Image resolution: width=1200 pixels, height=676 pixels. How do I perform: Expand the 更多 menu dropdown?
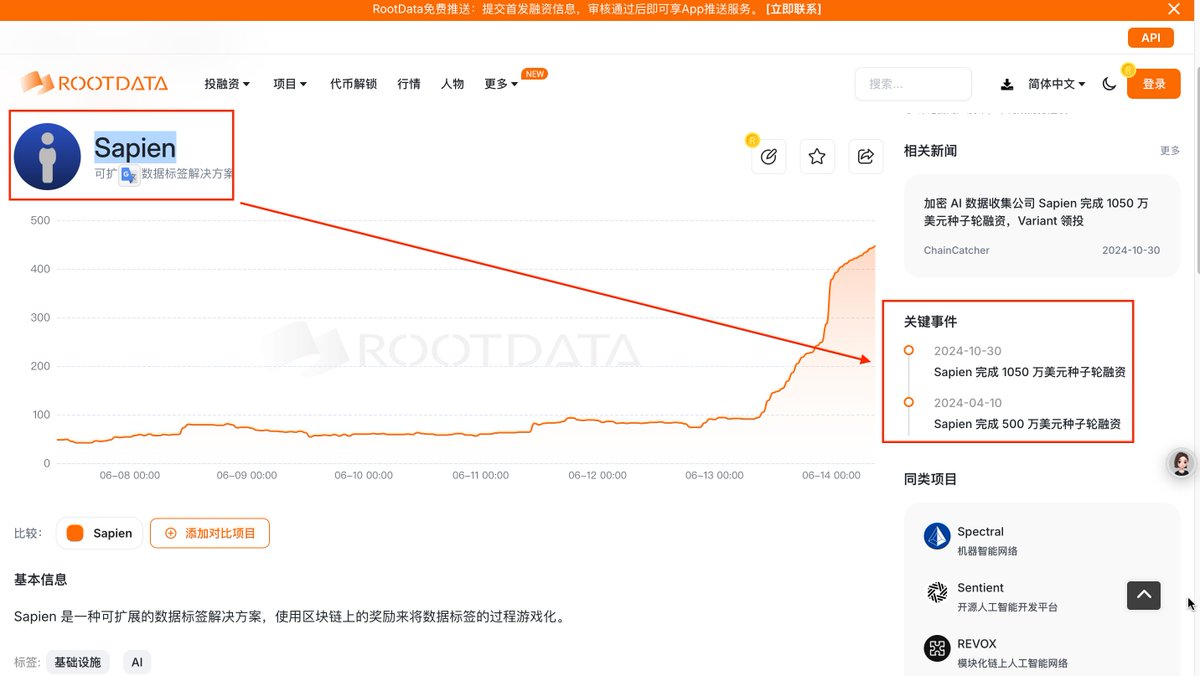[x=501, y=84]
